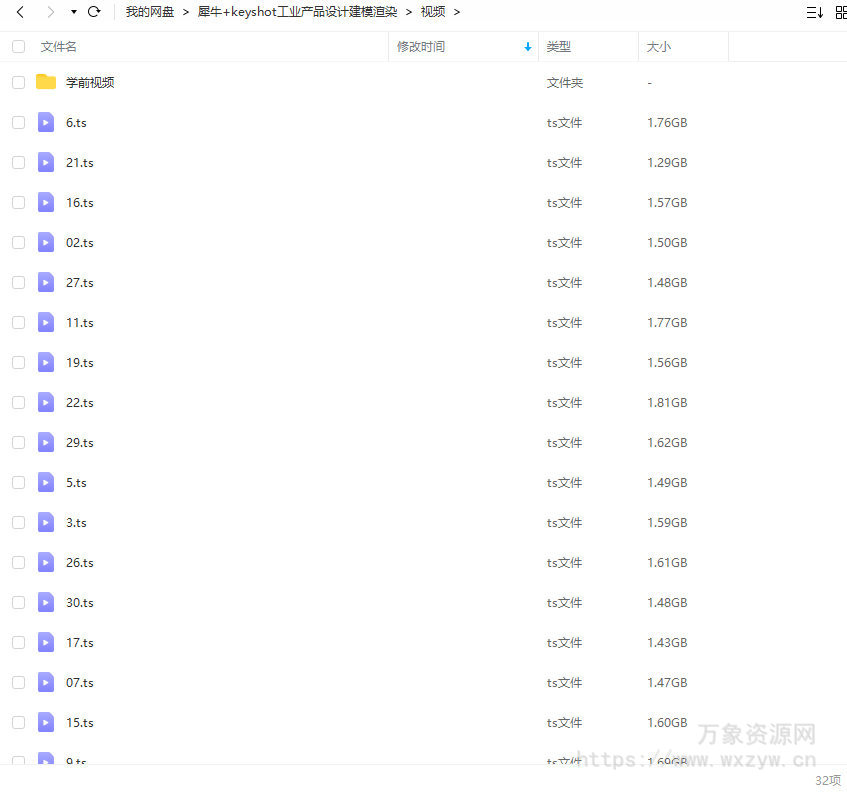847x794 pixels.
Task: Click the play icon next to 16.ts
Action: [x=46, y=202]
